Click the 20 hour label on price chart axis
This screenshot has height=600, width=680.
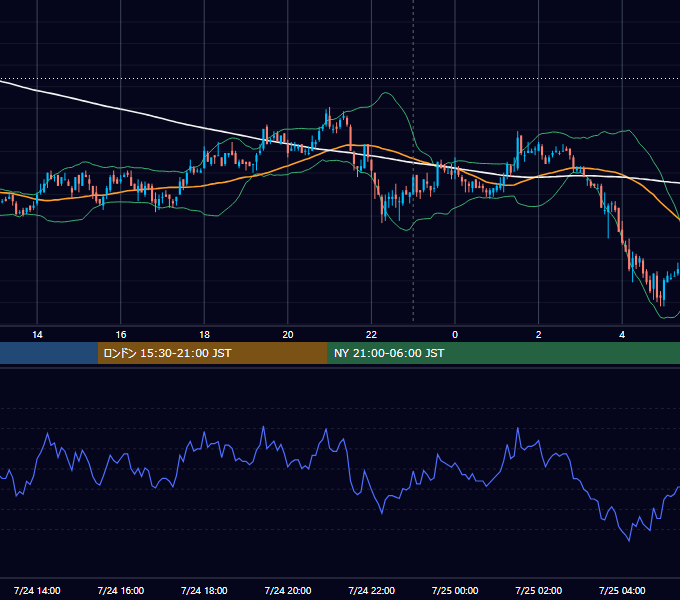tap(288, 335)
